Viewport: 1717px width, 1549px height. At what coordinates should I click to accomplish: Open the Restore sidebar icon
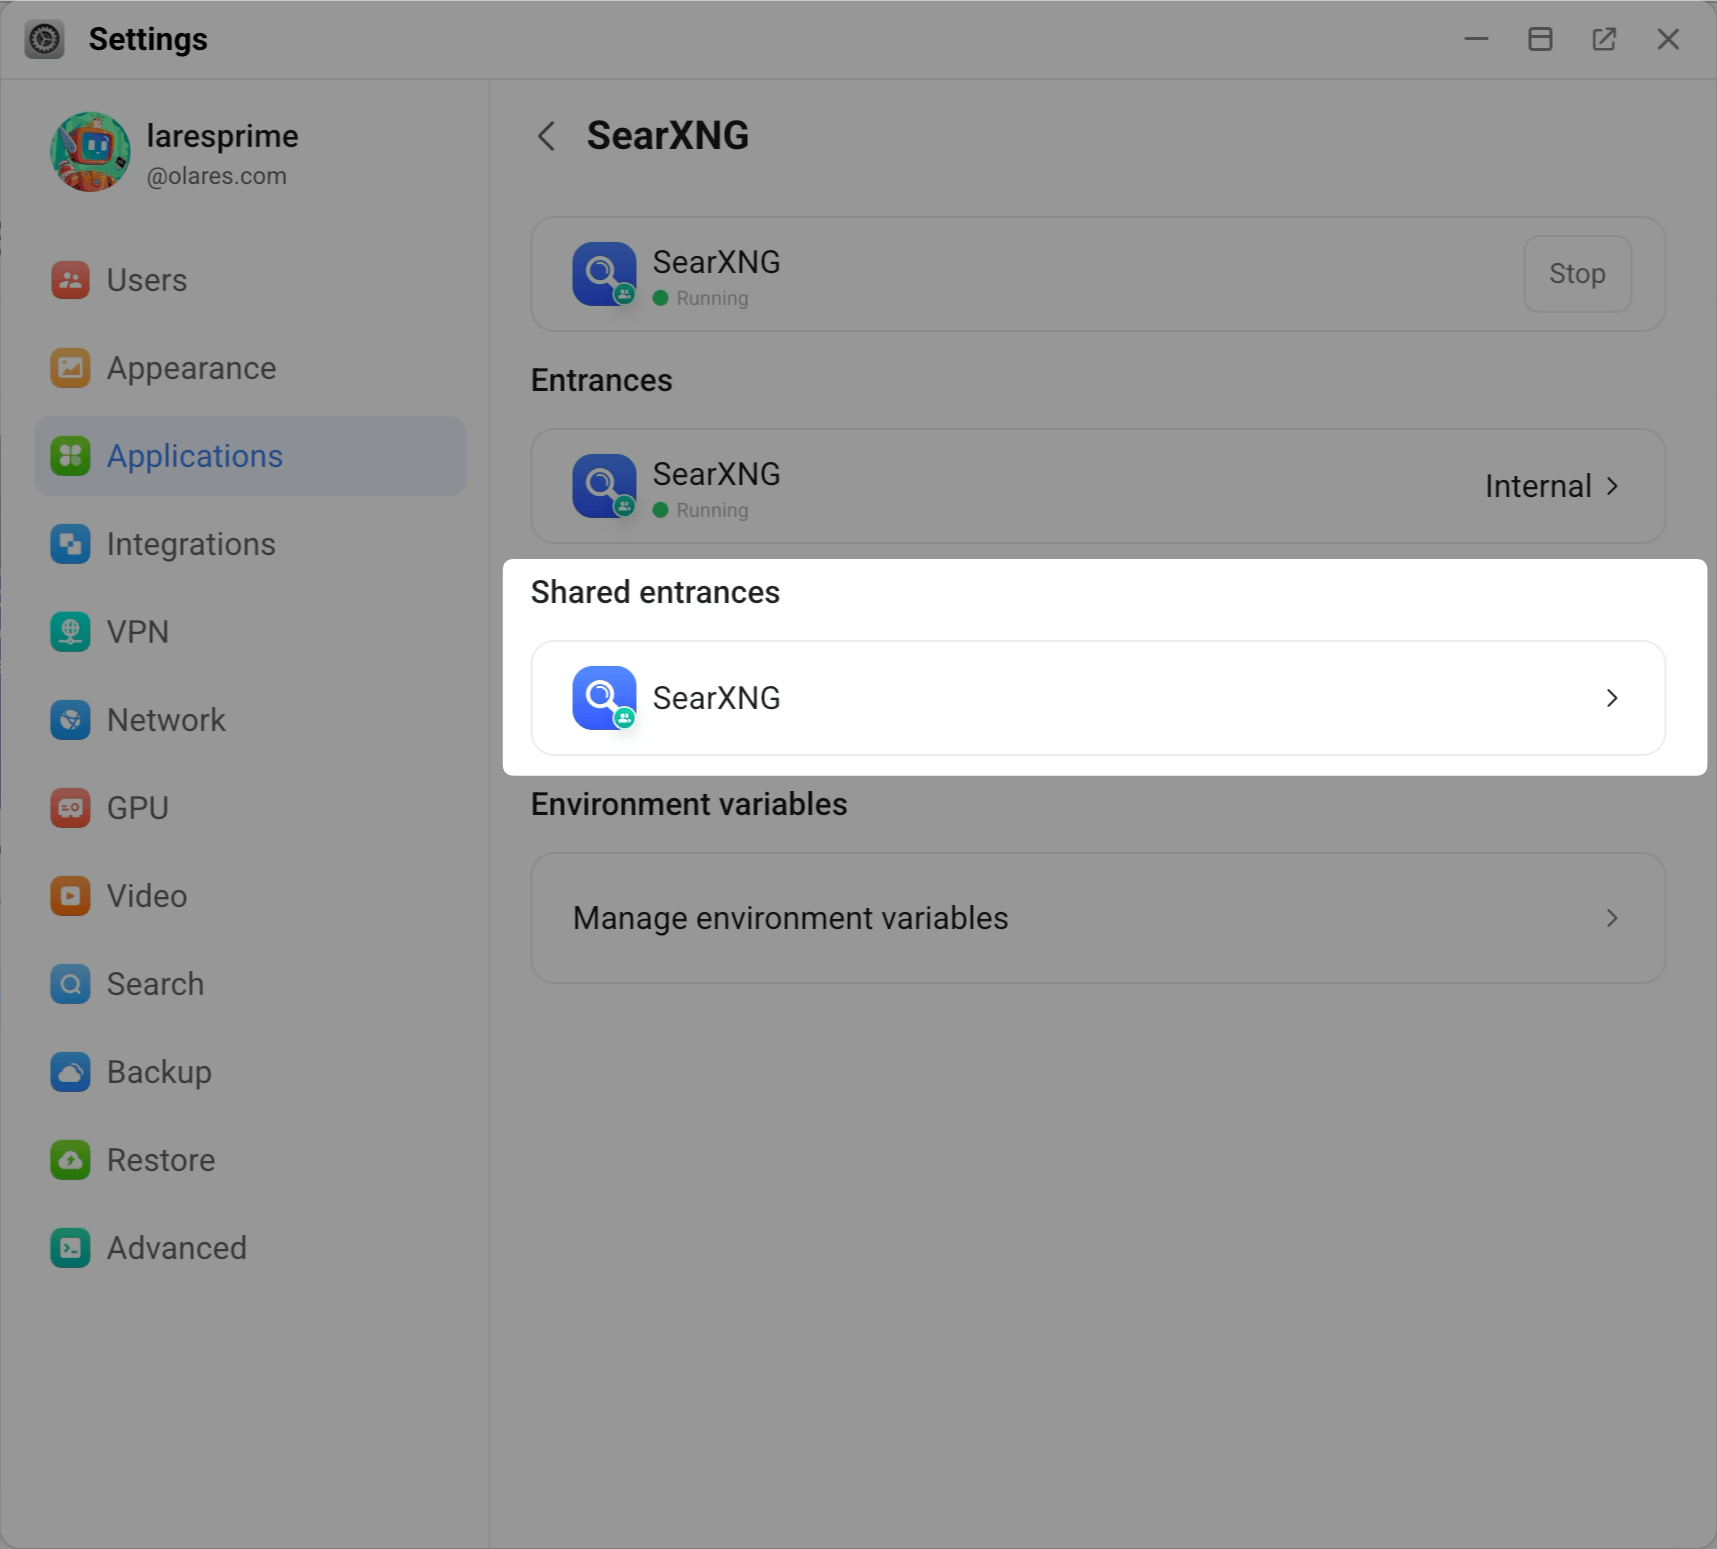coord(70,1160)
